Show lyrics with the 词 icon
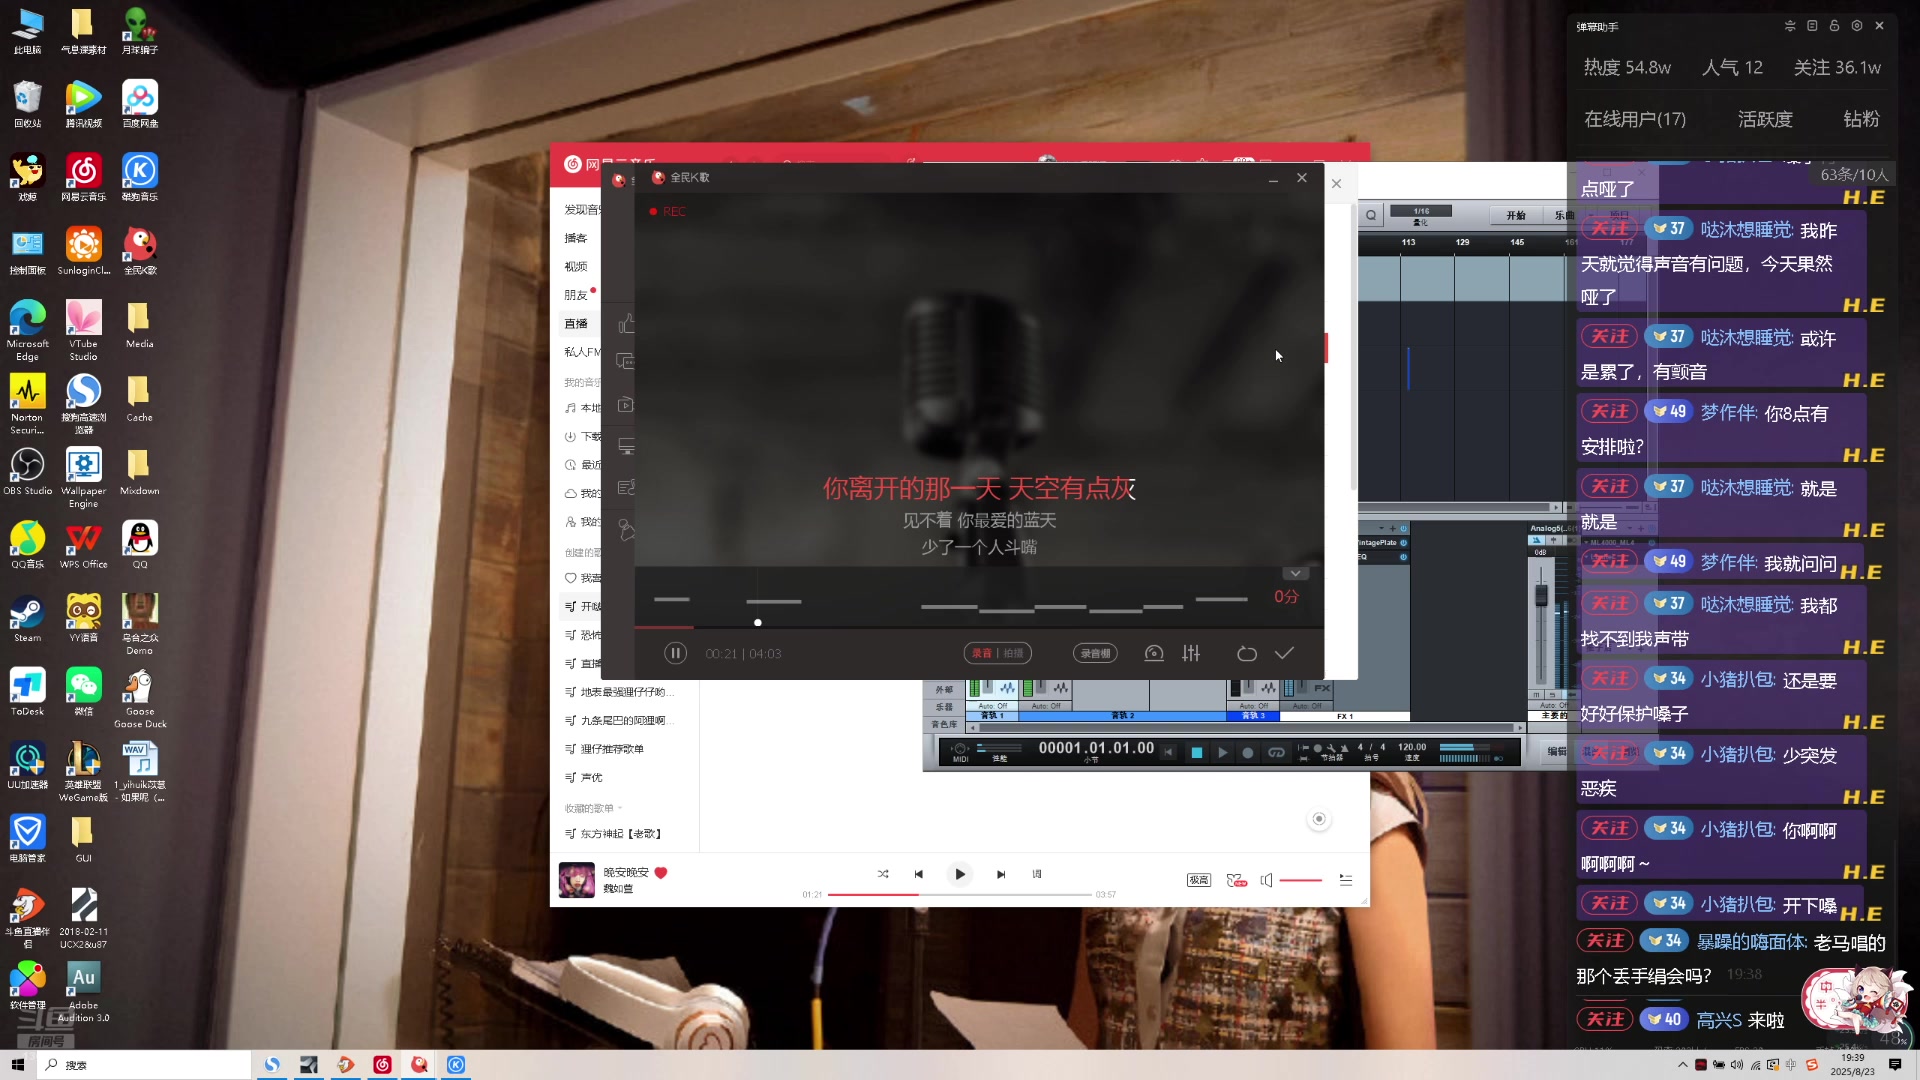The height and width of the screenshot is (1080, 1920). [x=1037, y=874]
